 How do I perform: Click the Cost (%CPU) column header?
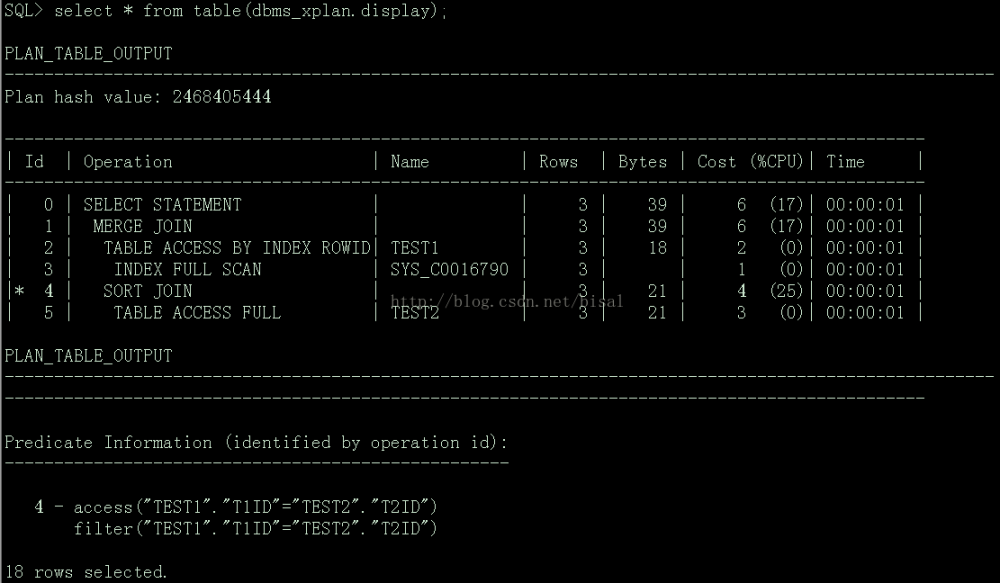coord(750,161)
